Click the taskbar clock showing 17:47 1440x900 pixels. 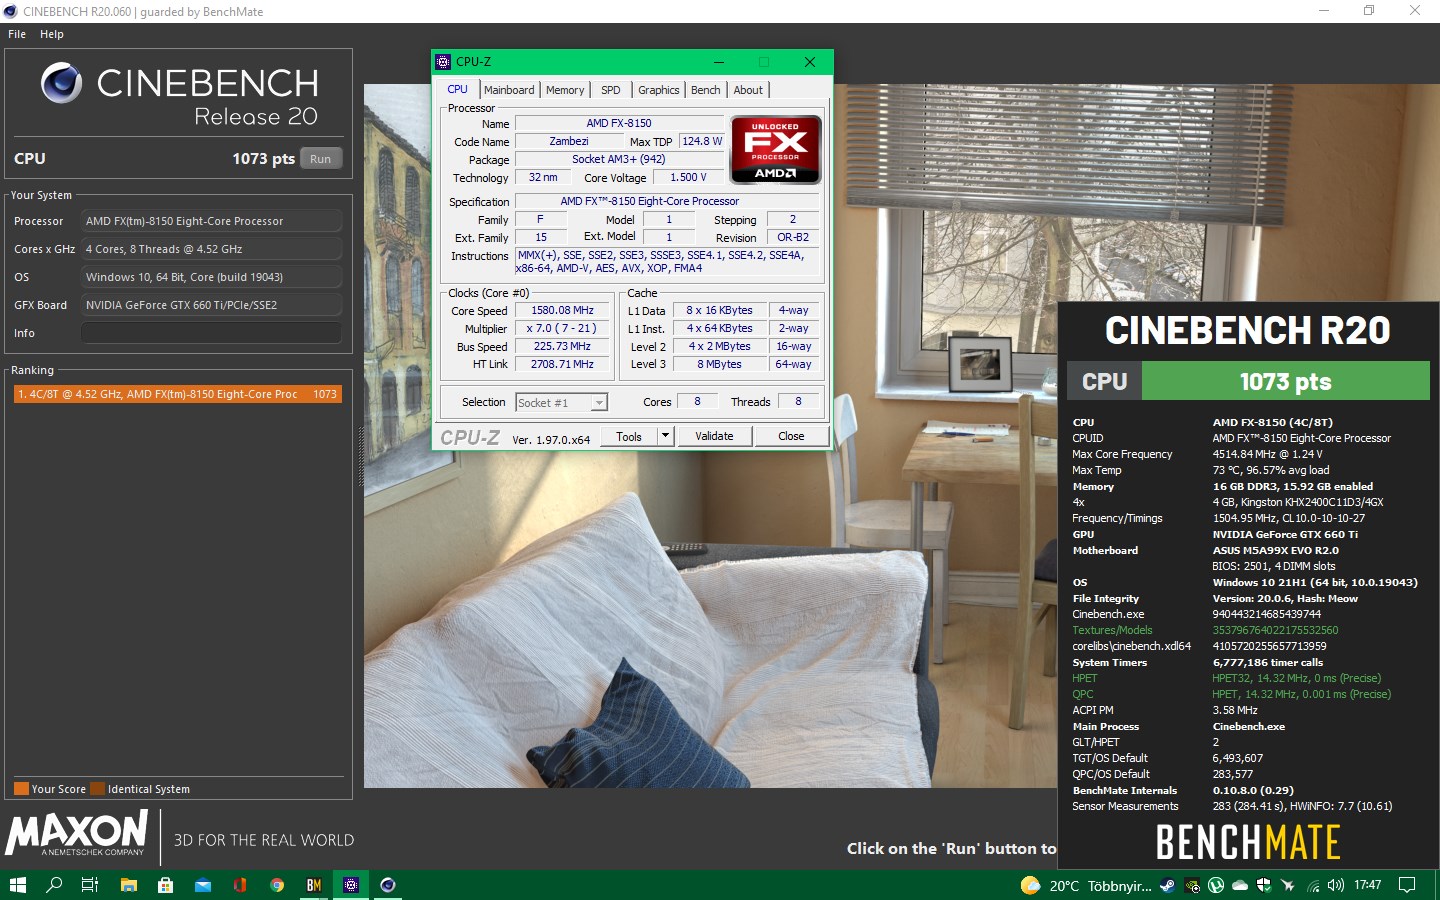1367,885
